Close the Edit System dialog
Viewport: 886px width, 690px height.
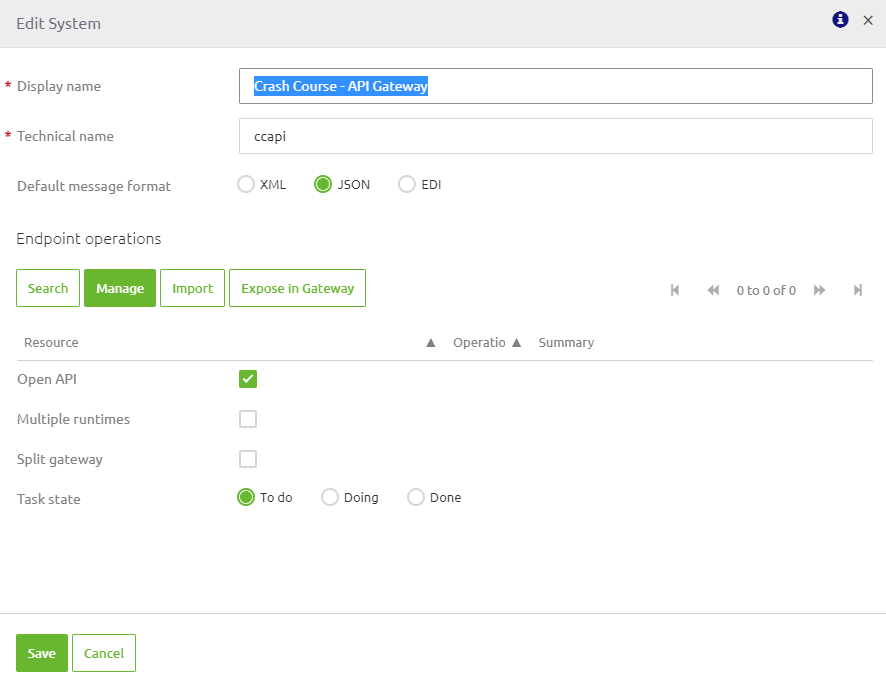868,20
